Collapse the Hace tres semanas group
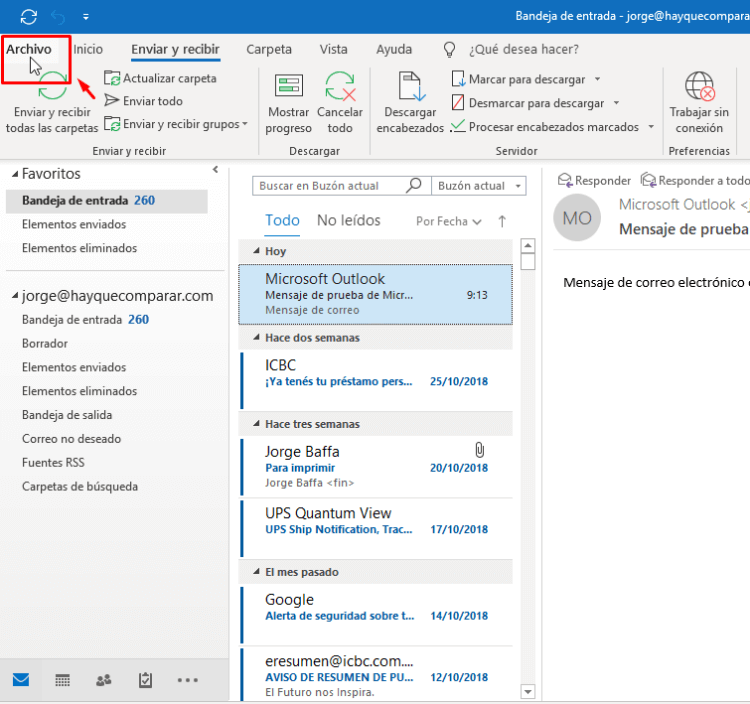 tap(256, 424)
